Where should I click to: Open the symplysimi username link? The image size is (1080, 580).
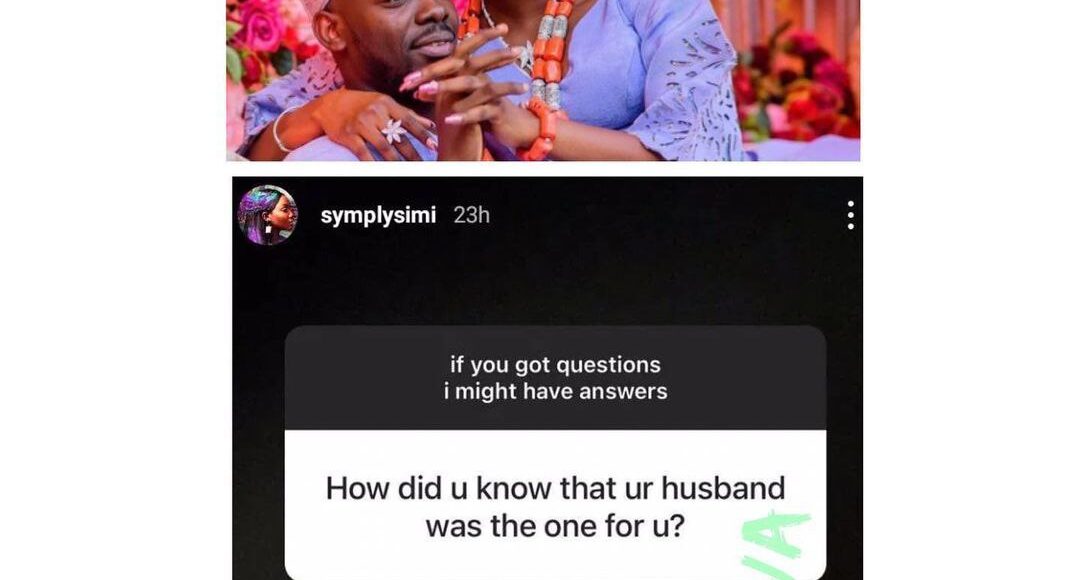tap(378, 216)
